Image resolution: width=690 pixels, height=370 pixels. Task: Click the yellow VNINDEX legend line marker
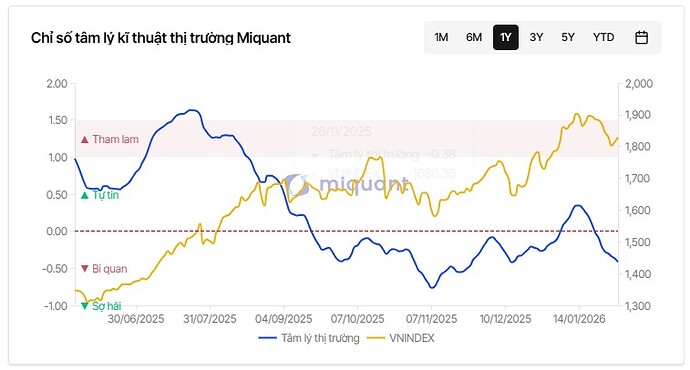coord(376,338)
